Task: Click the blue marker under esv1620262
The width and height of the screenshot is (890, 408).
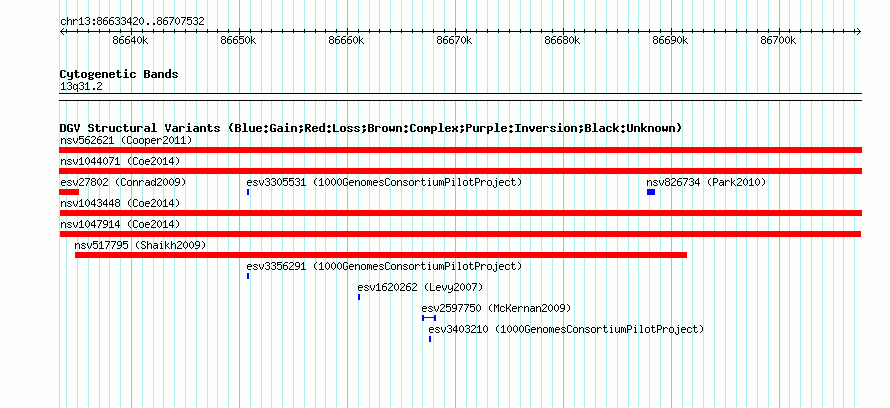Action: (x=359, y=297)
